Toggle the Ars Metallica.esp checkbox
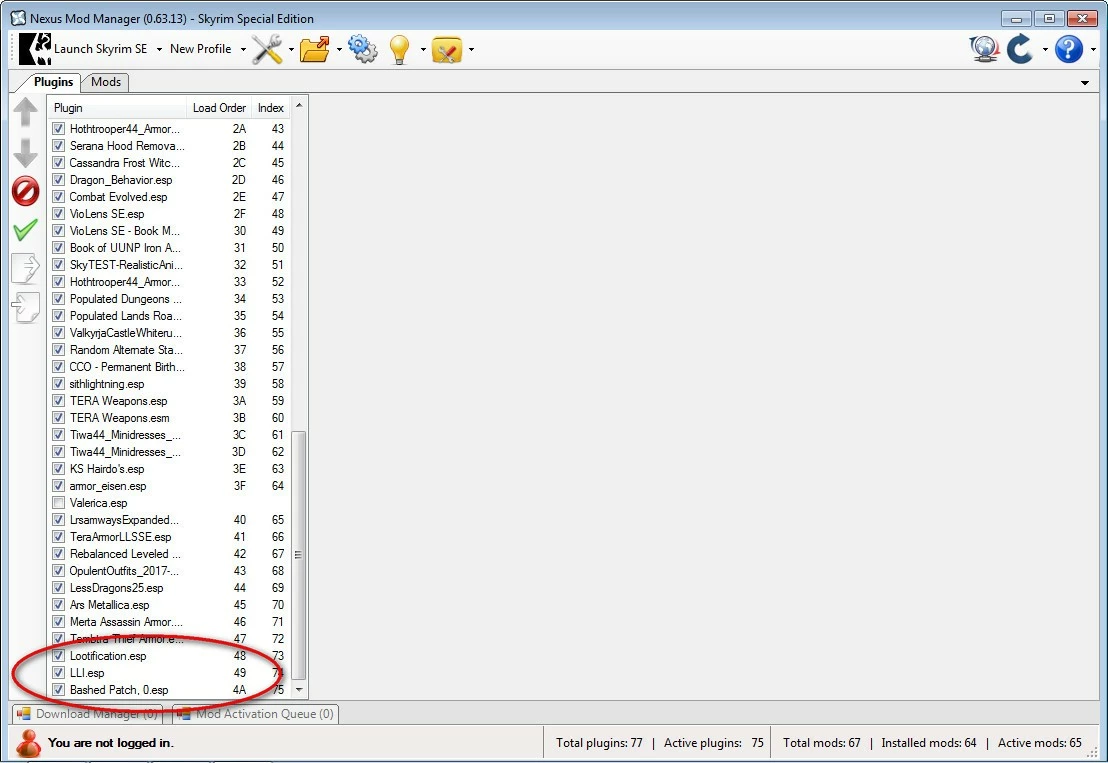This screenshot has height=763, width=1108. [59, 605]
